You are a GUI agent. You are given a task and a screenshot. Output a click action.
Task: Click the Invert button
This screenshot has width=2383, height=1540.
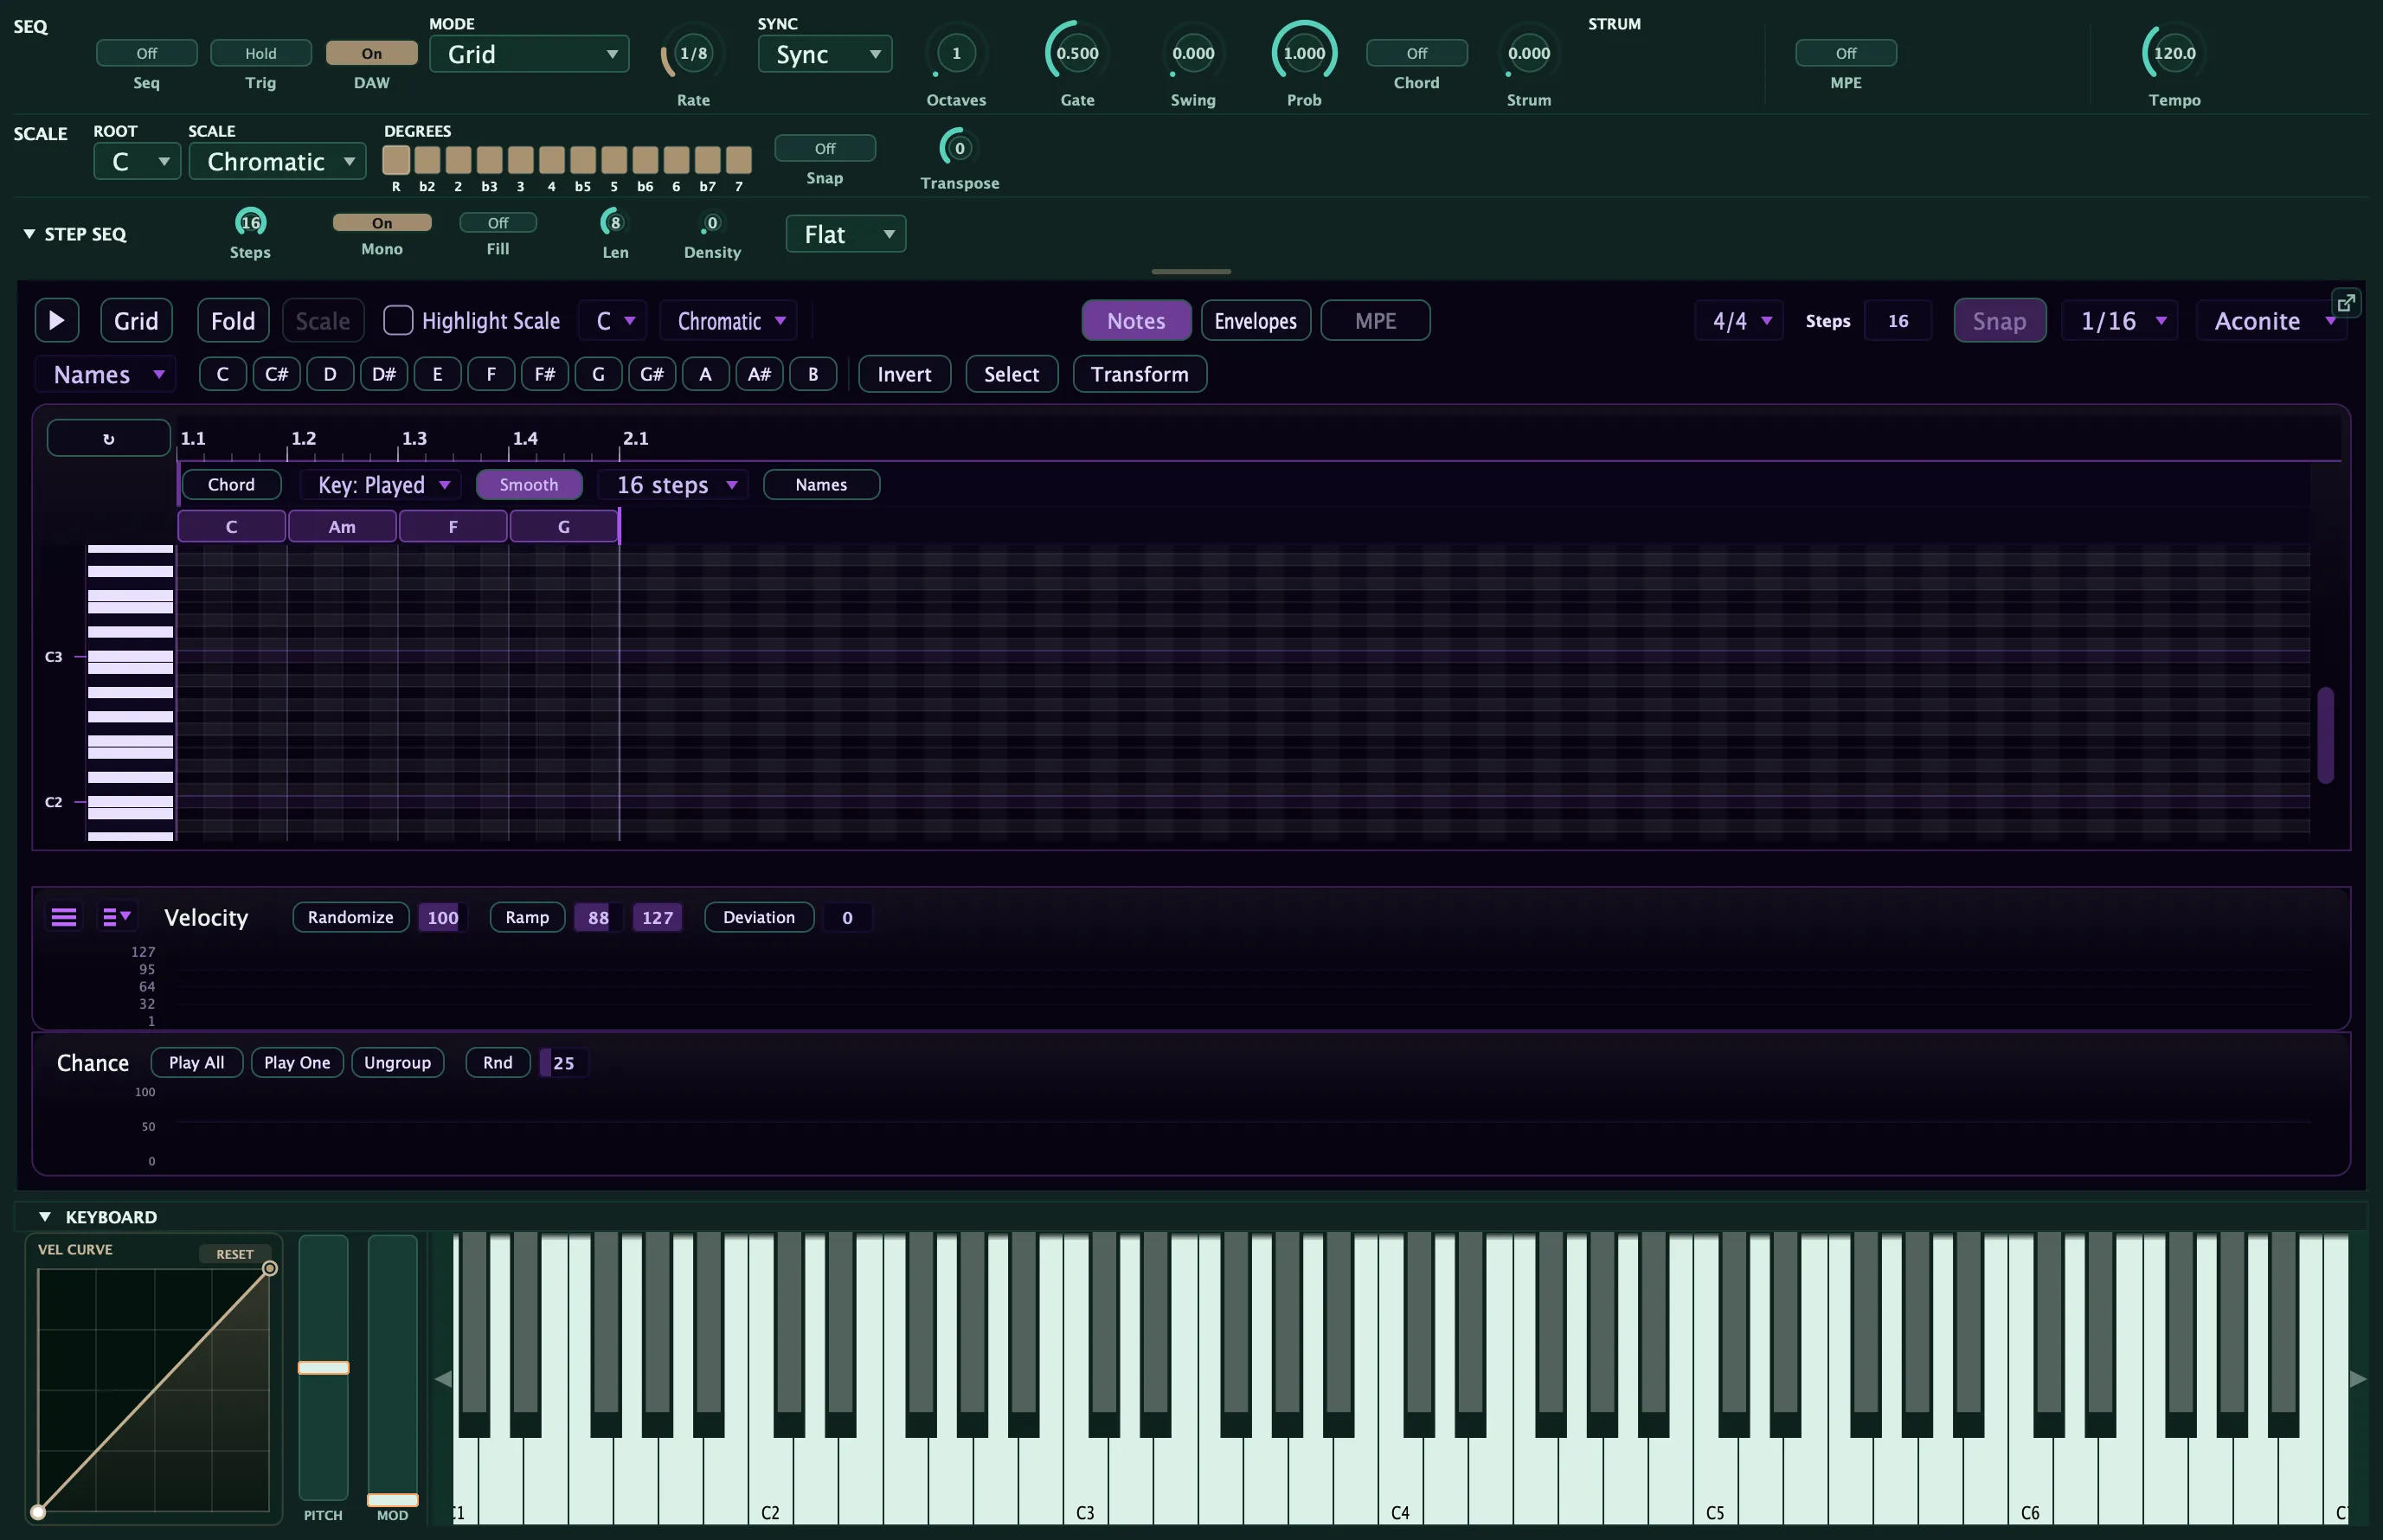coord(904,374)
